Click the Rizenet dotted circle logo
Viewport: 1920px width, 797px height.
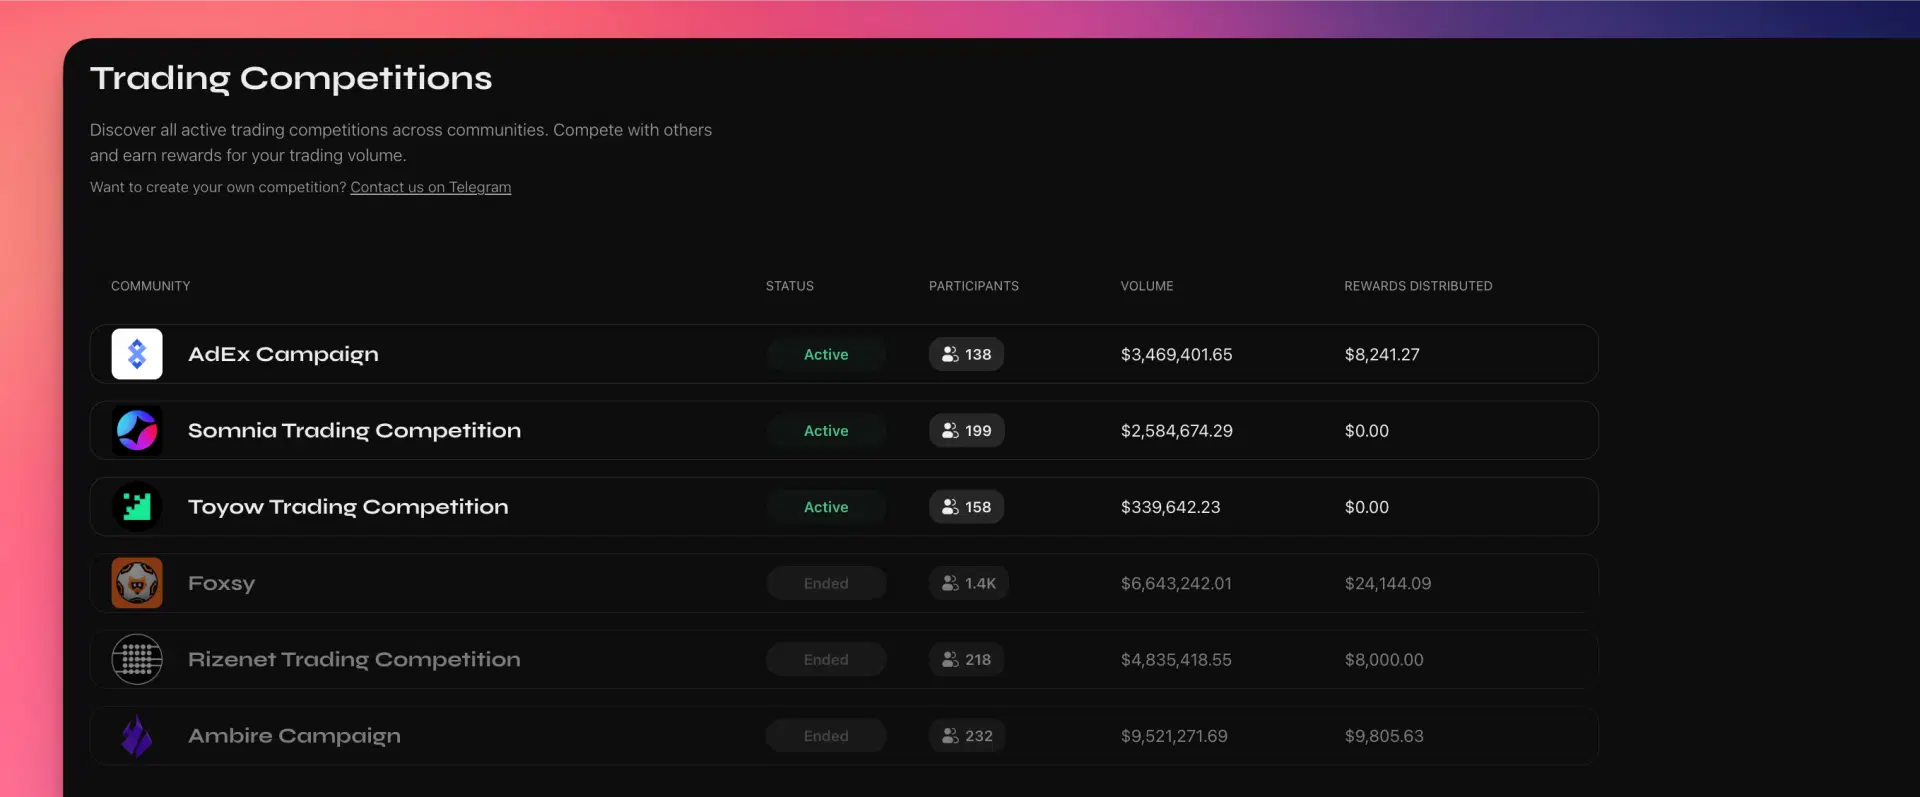[x=137, y=660]
